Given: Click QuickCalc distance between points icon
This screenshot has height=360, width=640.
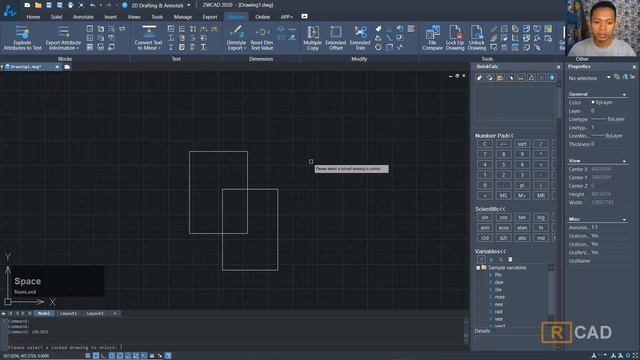Looking at the screenshot, I should (x=521, y=78).
